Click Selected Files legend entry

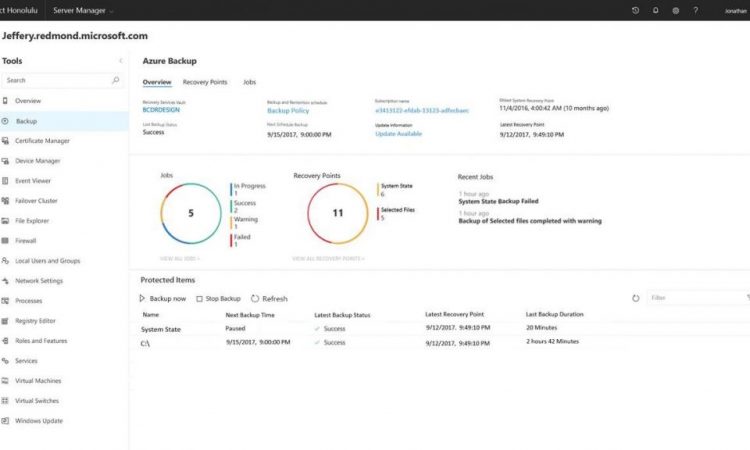click(x=396, y=213)
